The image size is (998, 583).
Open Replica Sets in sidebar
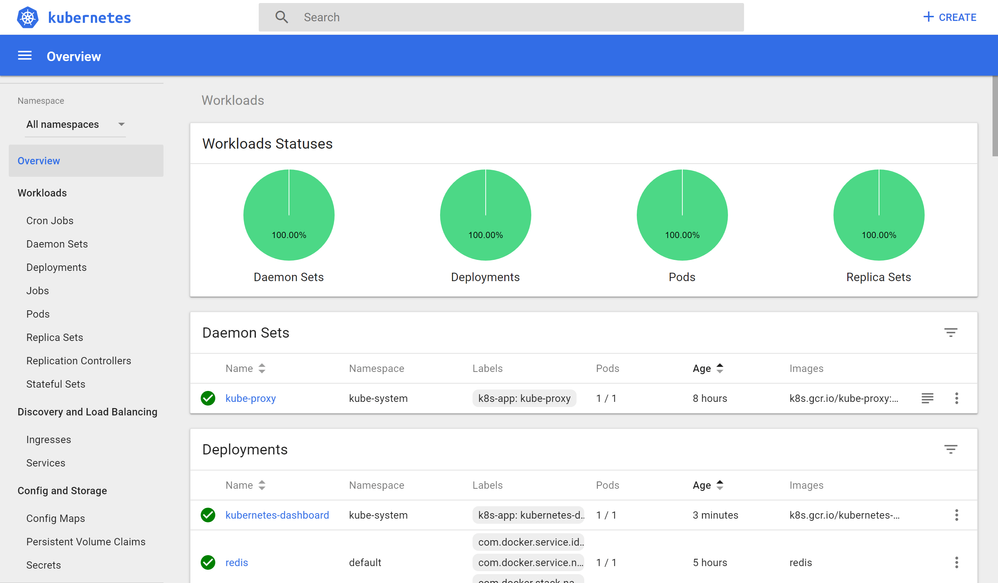pyautogui.click(x=55, y=337)
